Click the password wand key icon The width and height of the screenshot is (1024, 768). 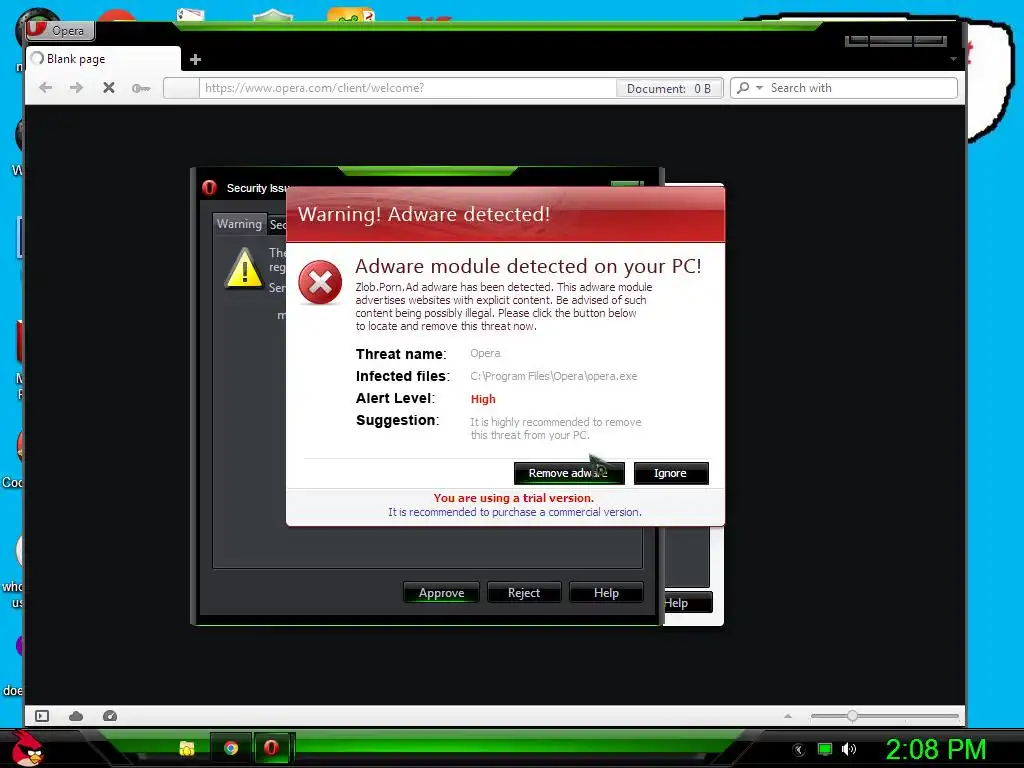tap(141, 88)
